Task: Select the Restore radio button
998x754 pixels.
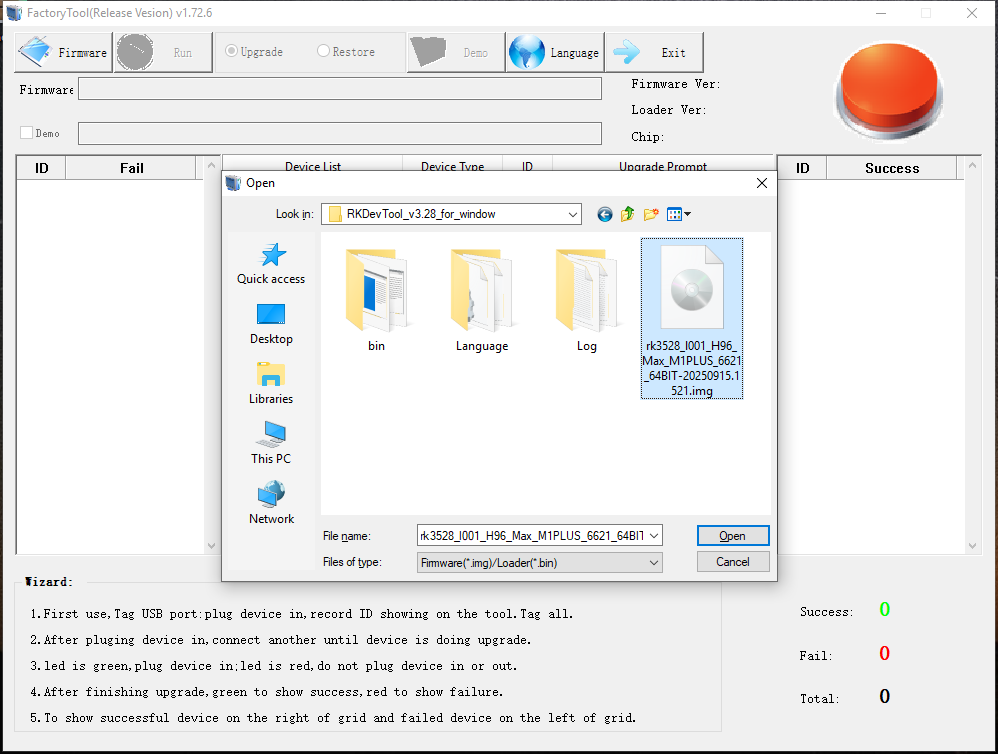Action: [323, 52]
